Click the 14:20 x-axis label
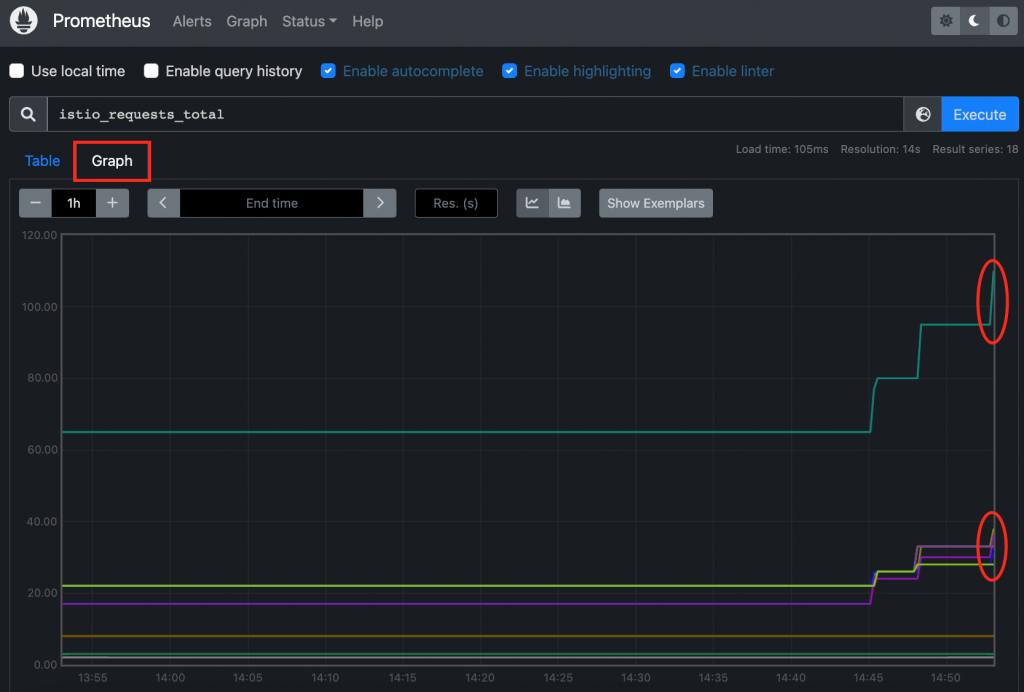This screenshot has width=1024, height=692. (x=480, y=678)
